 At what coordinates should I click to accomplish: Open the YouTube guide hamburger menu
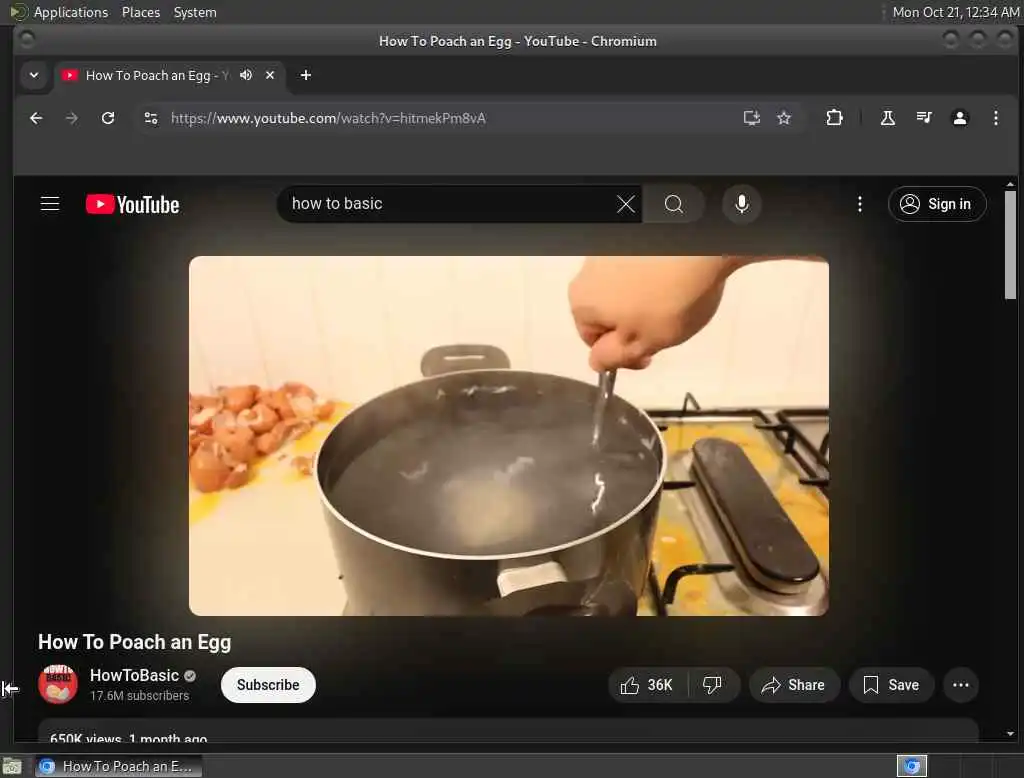(50, 204)
